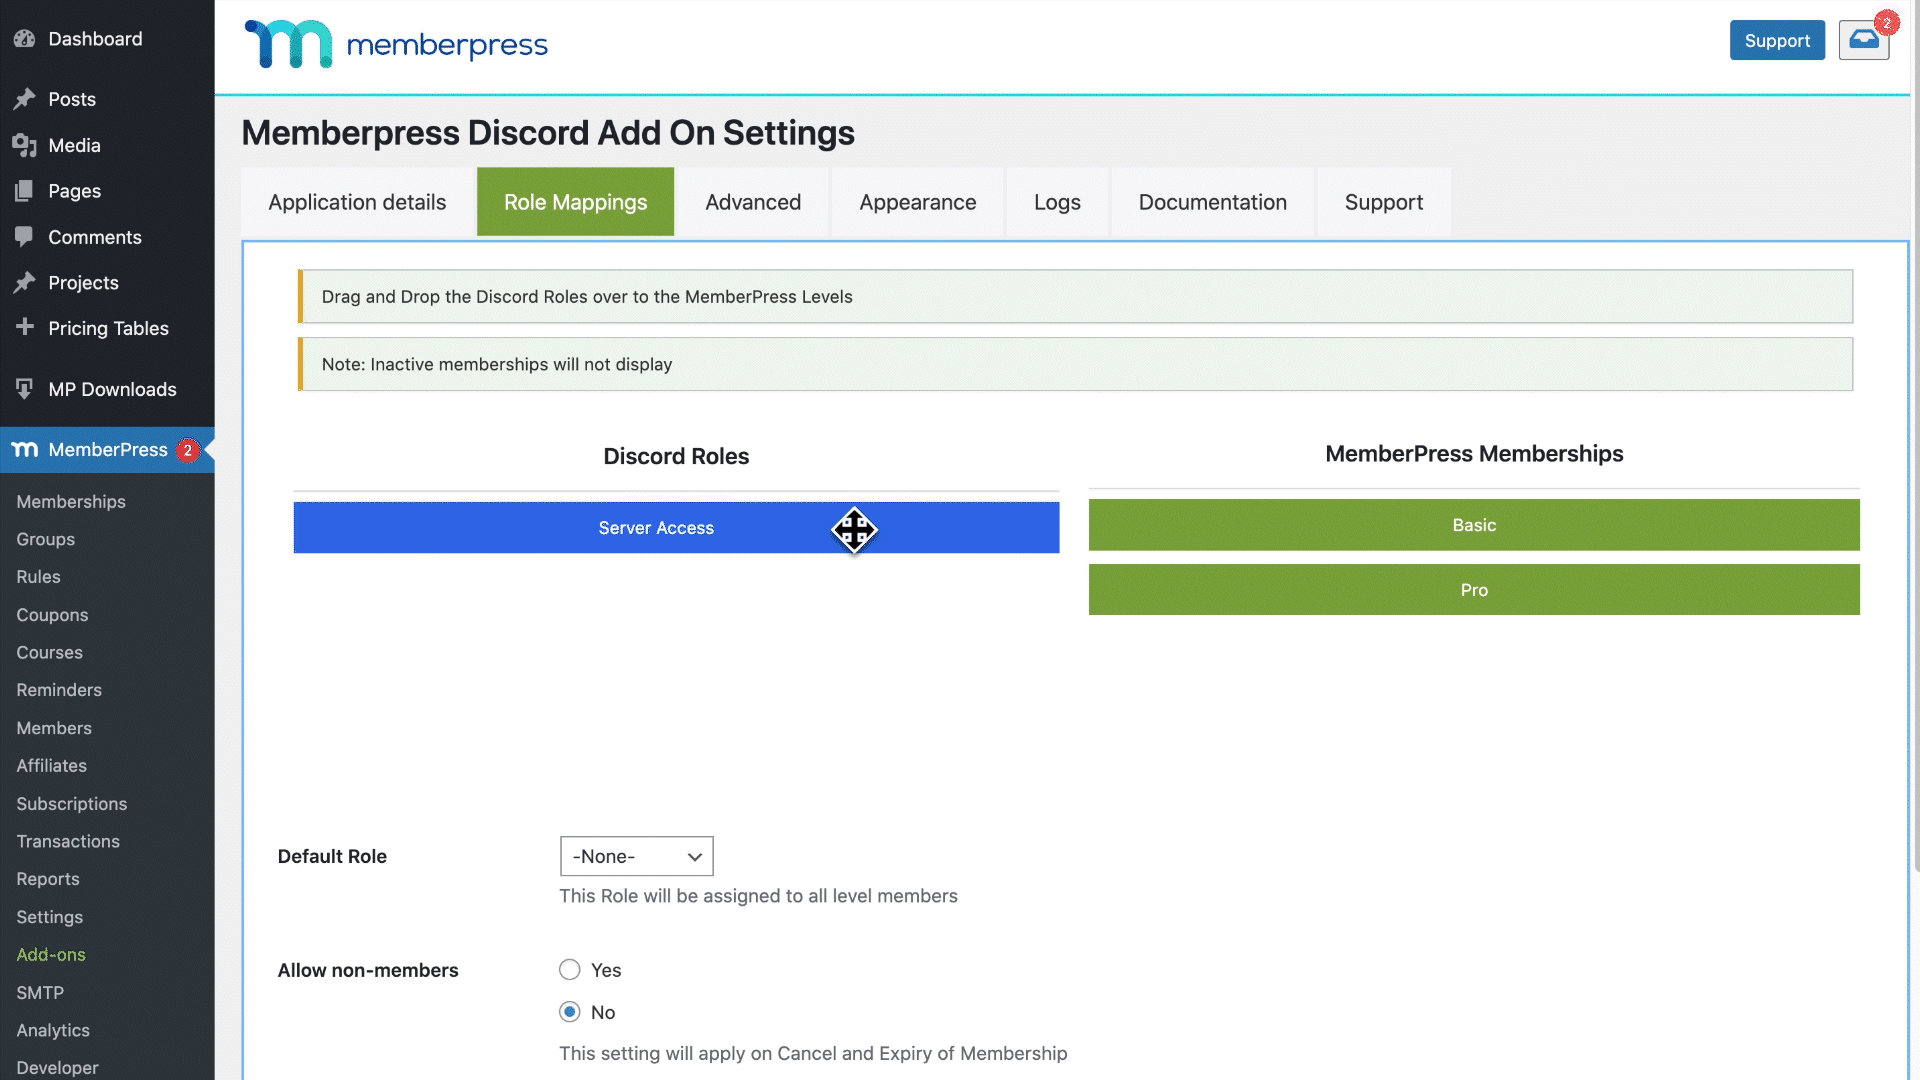Click the Dashboard gauge icon
Screen dimensions: 1920x1080
[x=24, y=39]
